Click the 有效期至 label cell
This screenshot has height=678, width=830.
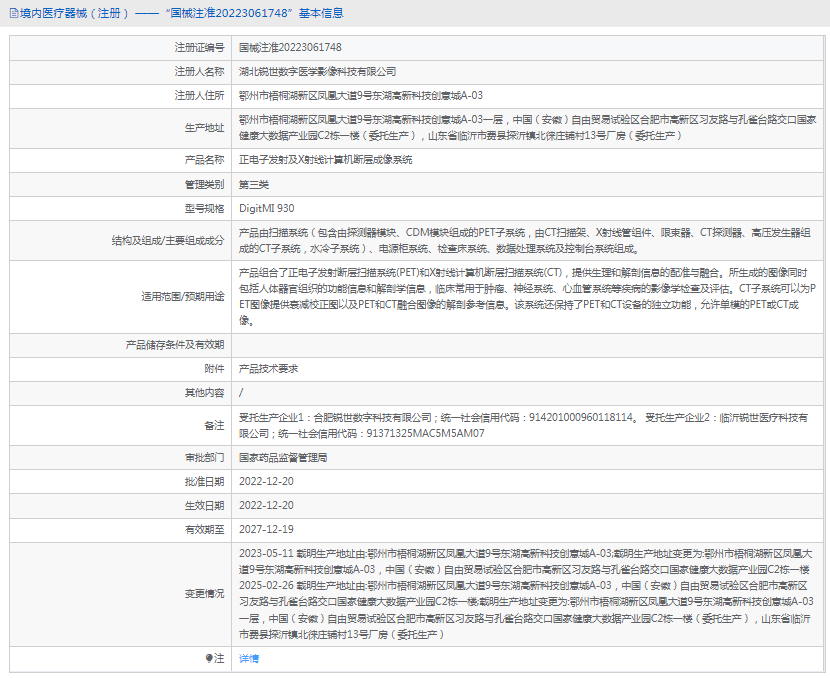tap(121, 529)
